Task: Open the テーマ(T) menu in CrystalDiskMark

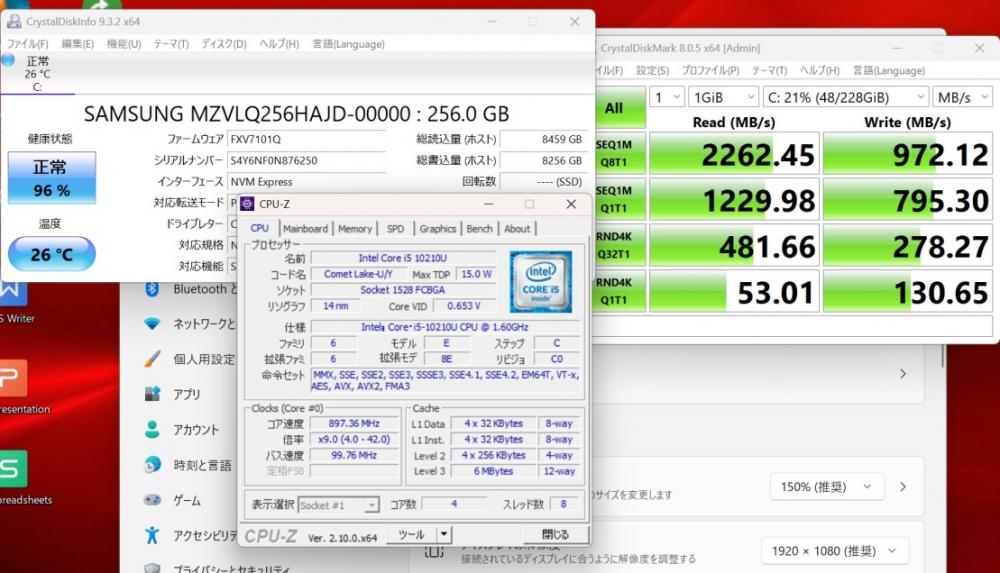Action: point(769,71)
